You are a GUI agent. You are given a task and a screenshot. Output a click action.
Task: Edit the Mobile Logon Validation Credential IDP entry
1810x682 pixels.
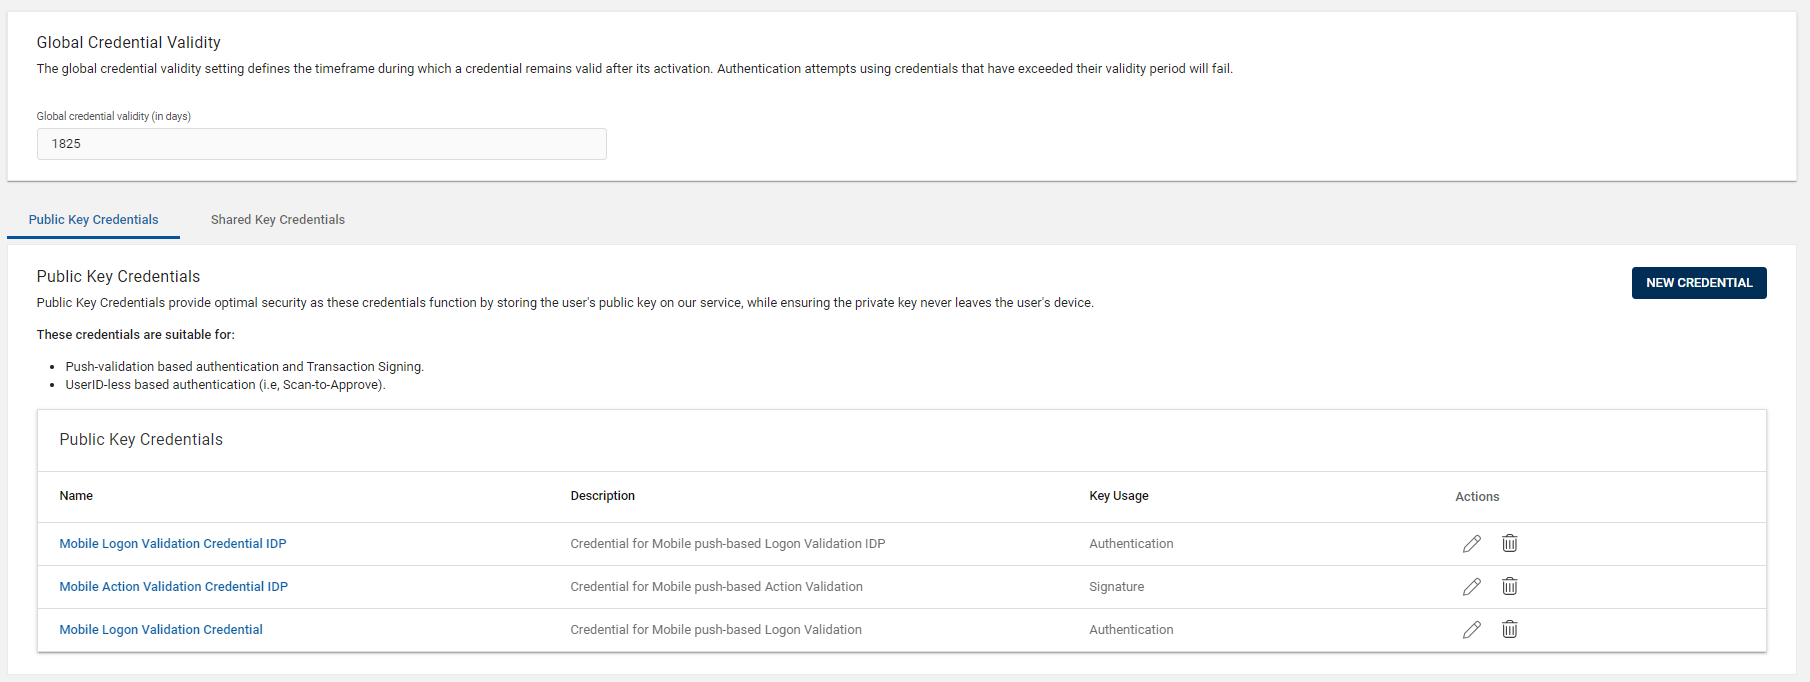coord(1471,544)
